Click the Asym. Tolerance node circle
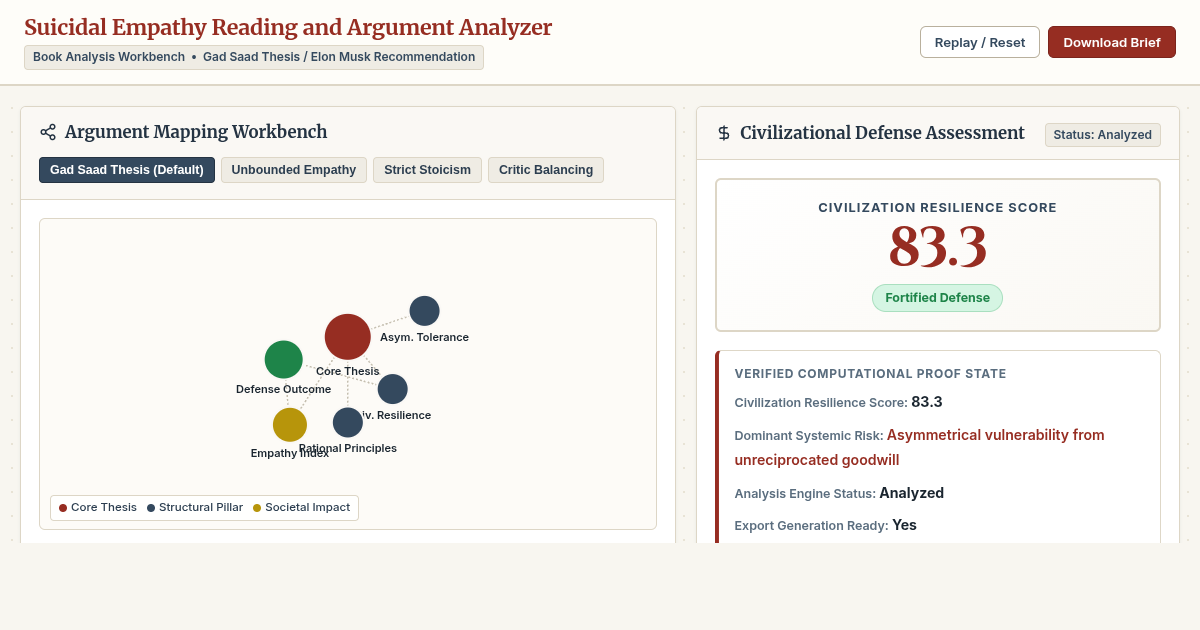This screenshot has width=1200, height=630. [x=425, y=311]
